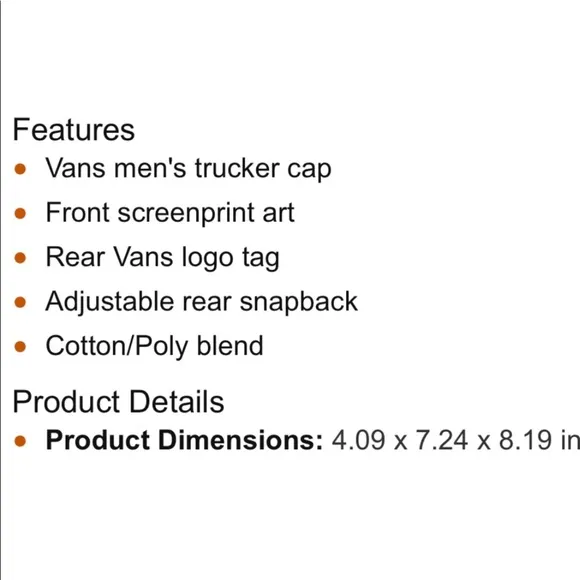The width and height of the screenshot is (580, 580).
Task: Click the Cotton/Poly blend text
Action: (x=154, y=347)
